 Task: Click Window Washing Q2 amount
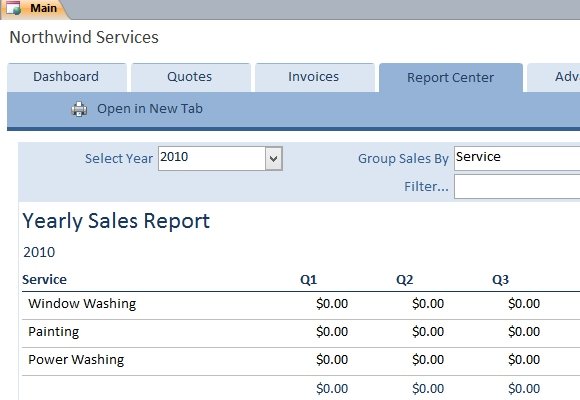[x=428, y=304]
